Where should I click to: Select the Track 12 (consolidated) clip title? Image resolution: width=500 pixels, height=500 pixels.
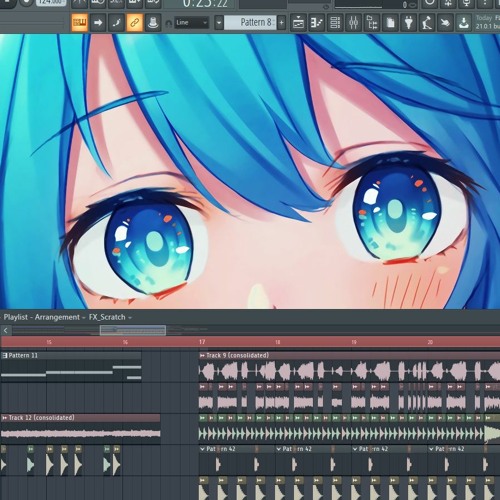(x=41, y=418)
